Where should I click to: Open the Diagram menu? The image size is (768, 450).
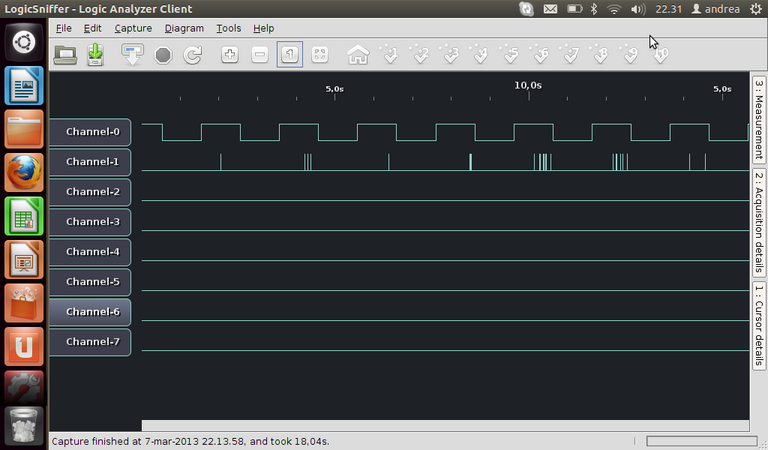(x=183, y=28)
